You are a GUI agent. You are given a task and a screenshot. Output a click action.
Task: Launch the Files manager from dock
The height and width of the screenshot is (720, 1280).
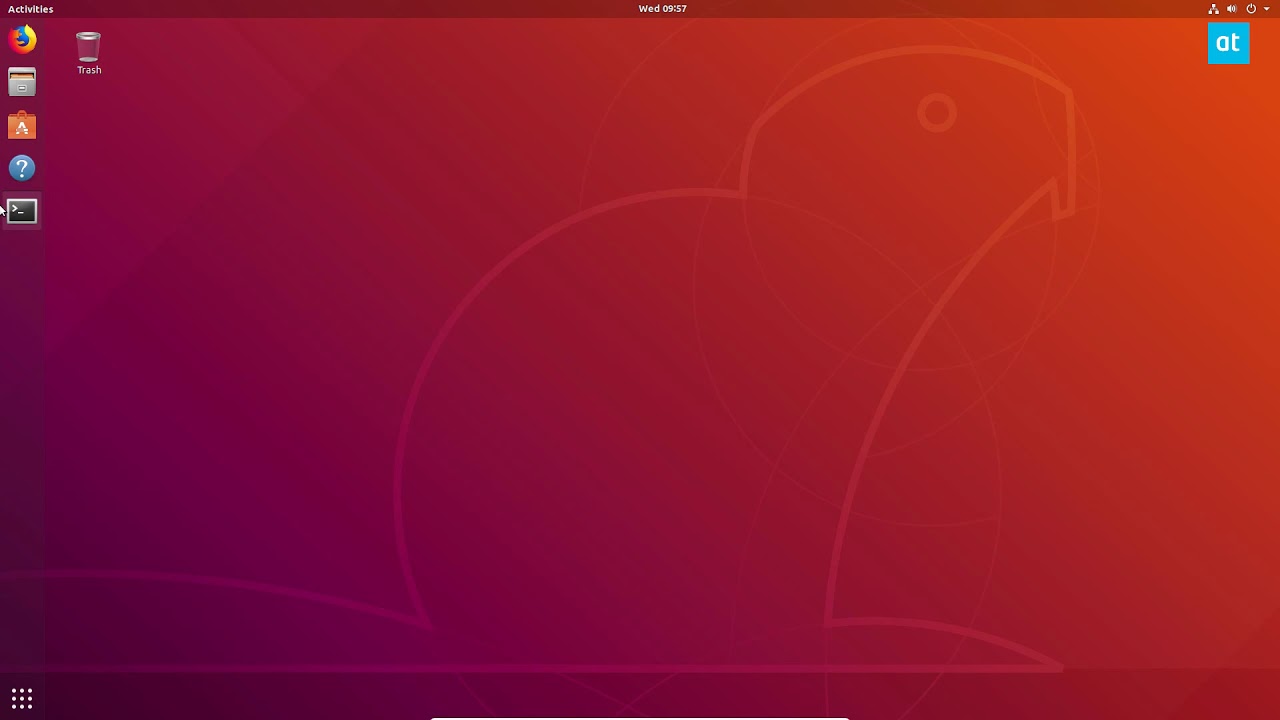[22, 83]
